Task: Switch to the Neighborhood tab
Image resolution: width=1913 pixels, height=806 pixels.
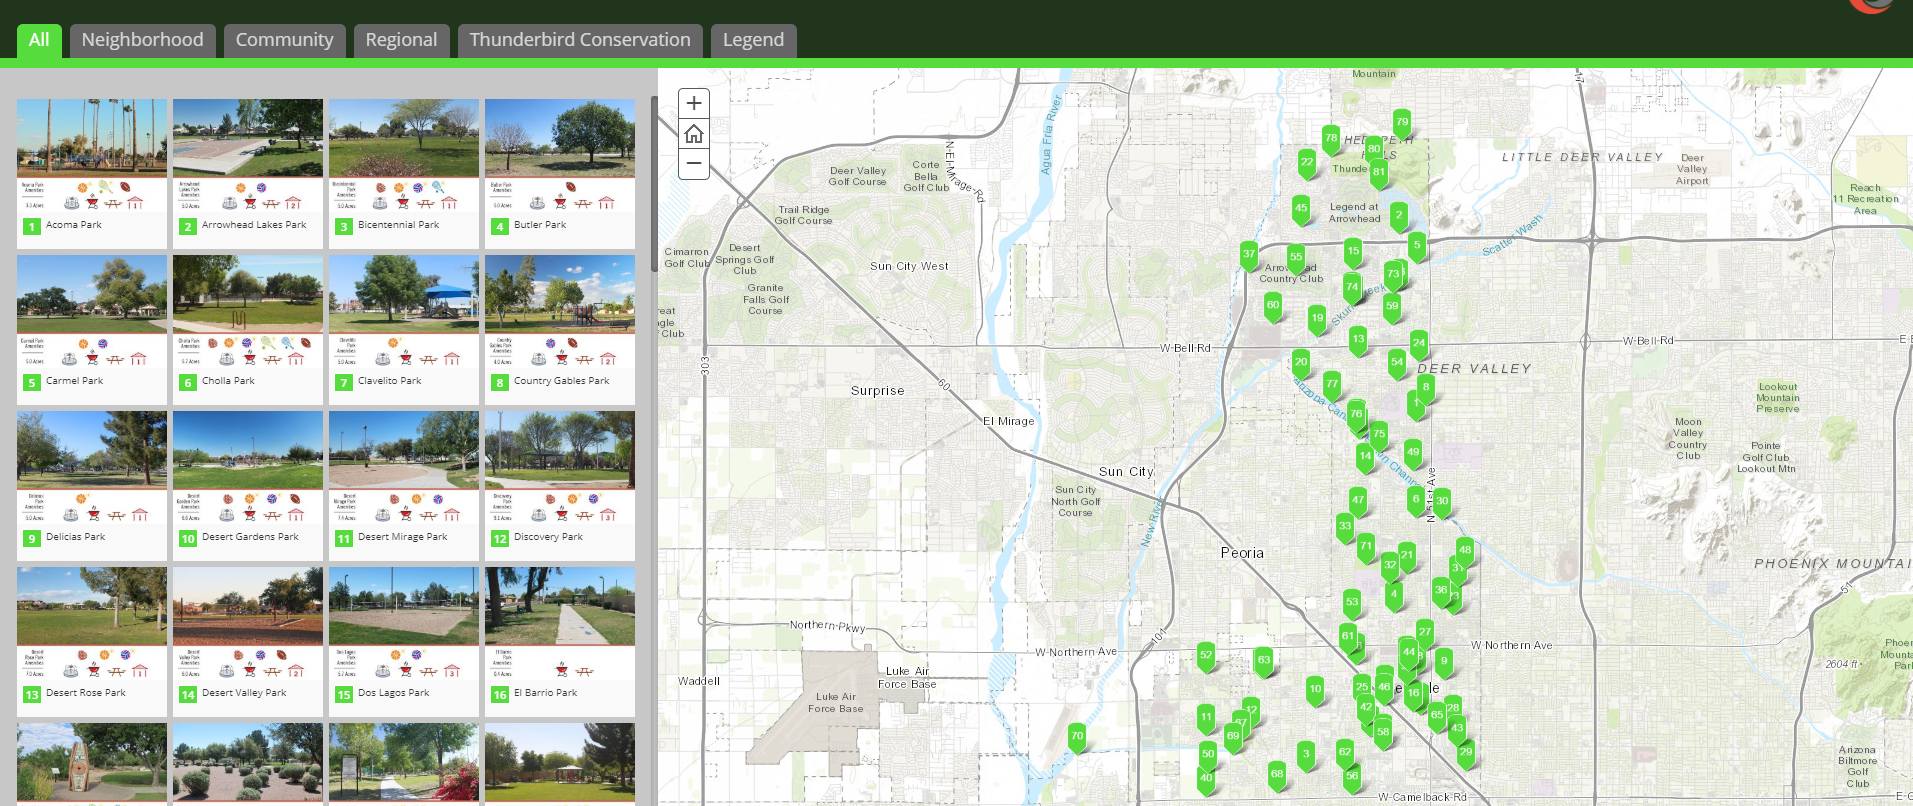Action: tap(142, 40)
